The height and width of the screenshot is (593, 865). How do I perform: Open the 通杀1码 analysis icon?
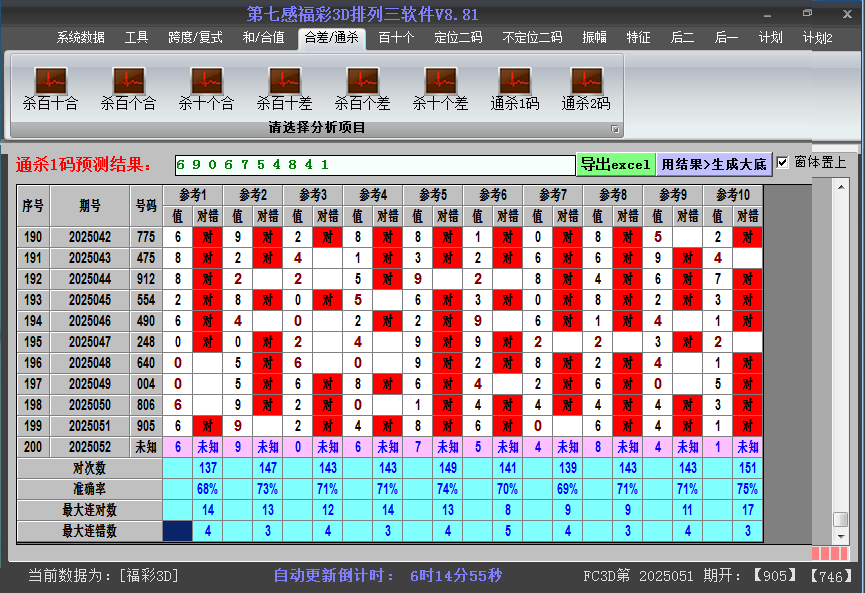tap(515, 89)
